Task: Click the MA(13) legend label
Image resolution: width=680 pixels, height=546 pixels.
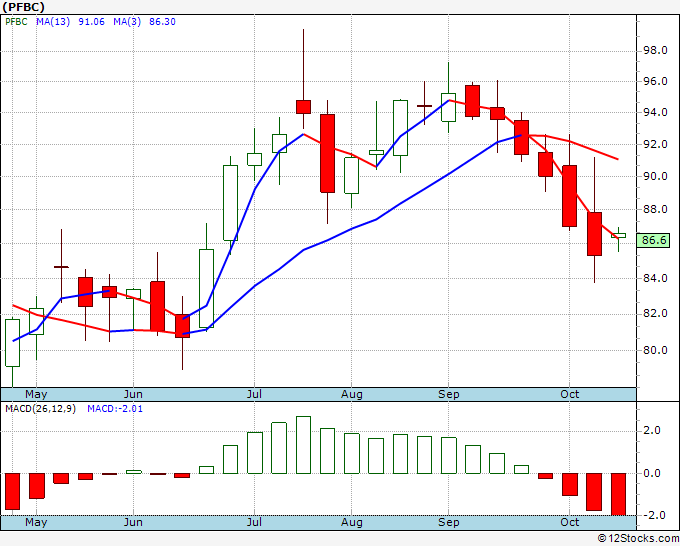Action: (x=53, y=22)
